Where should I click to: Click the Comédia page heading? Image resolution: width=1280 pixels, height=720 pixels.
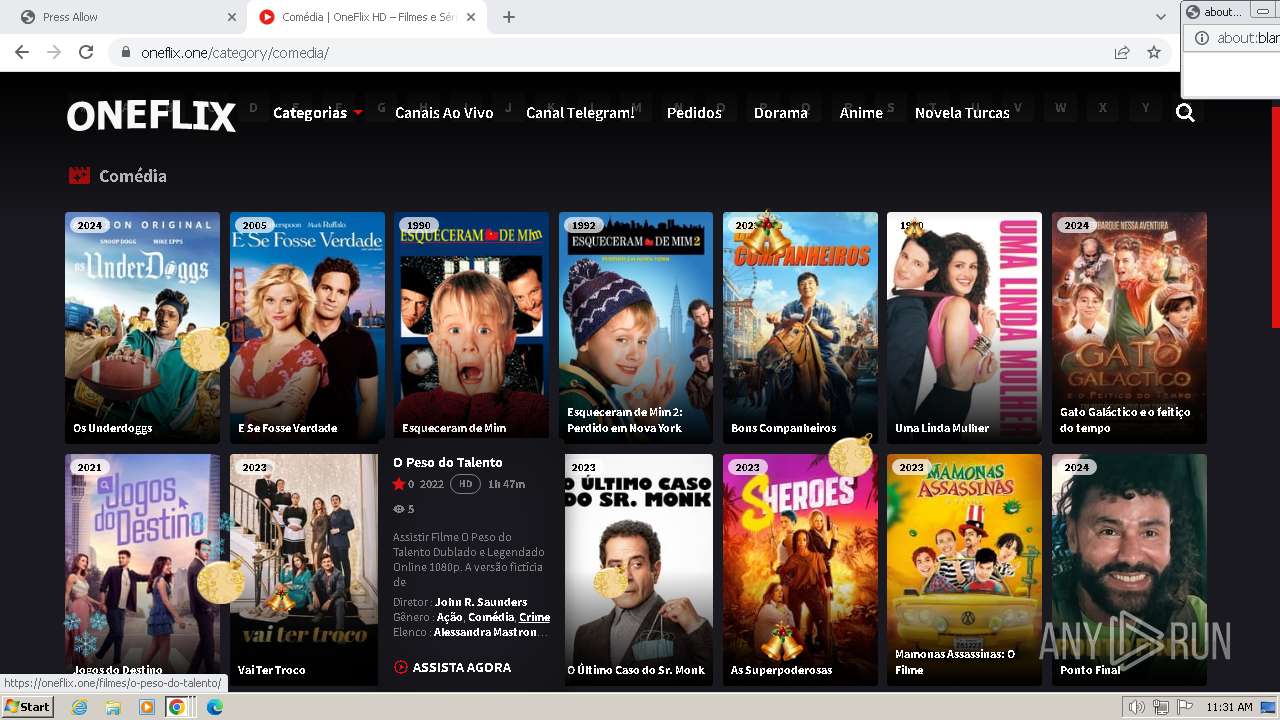click(133, 176)
